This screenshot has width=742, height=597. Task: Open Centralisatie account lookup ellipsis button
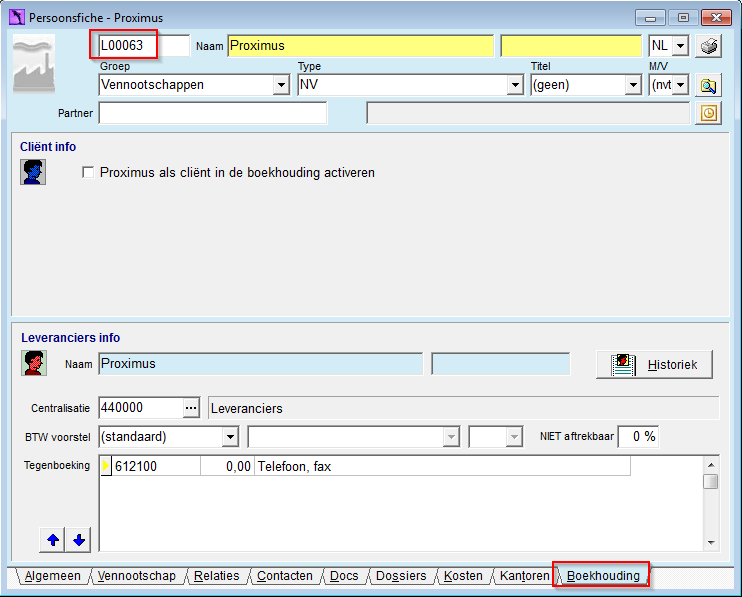tap(191, 408)
